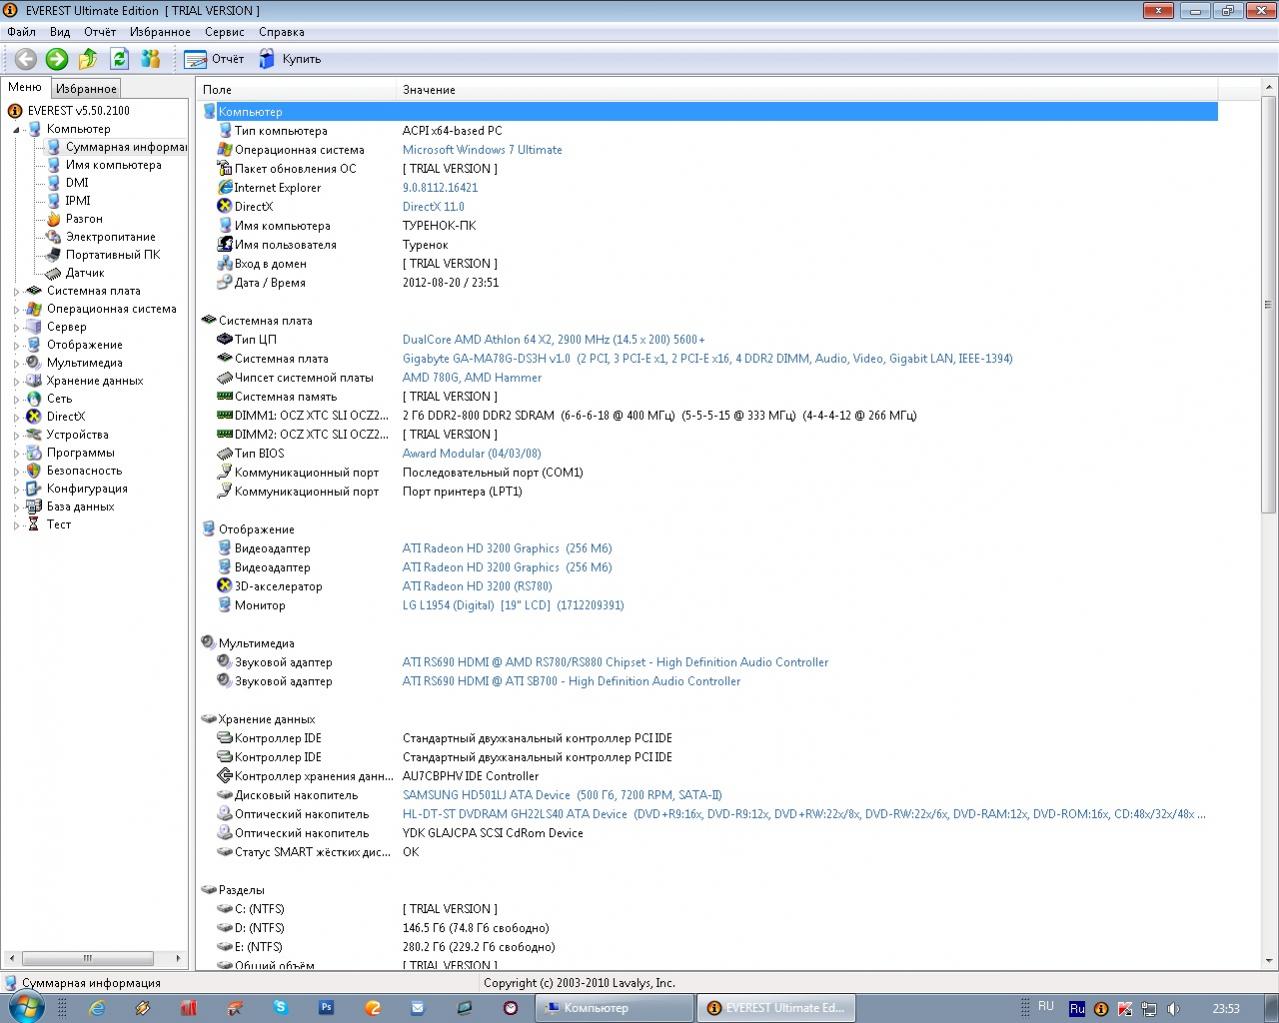Open the volume speaker tray icon
This screenshot has width=1279, height=1023.
(x=1174, y=1009)
